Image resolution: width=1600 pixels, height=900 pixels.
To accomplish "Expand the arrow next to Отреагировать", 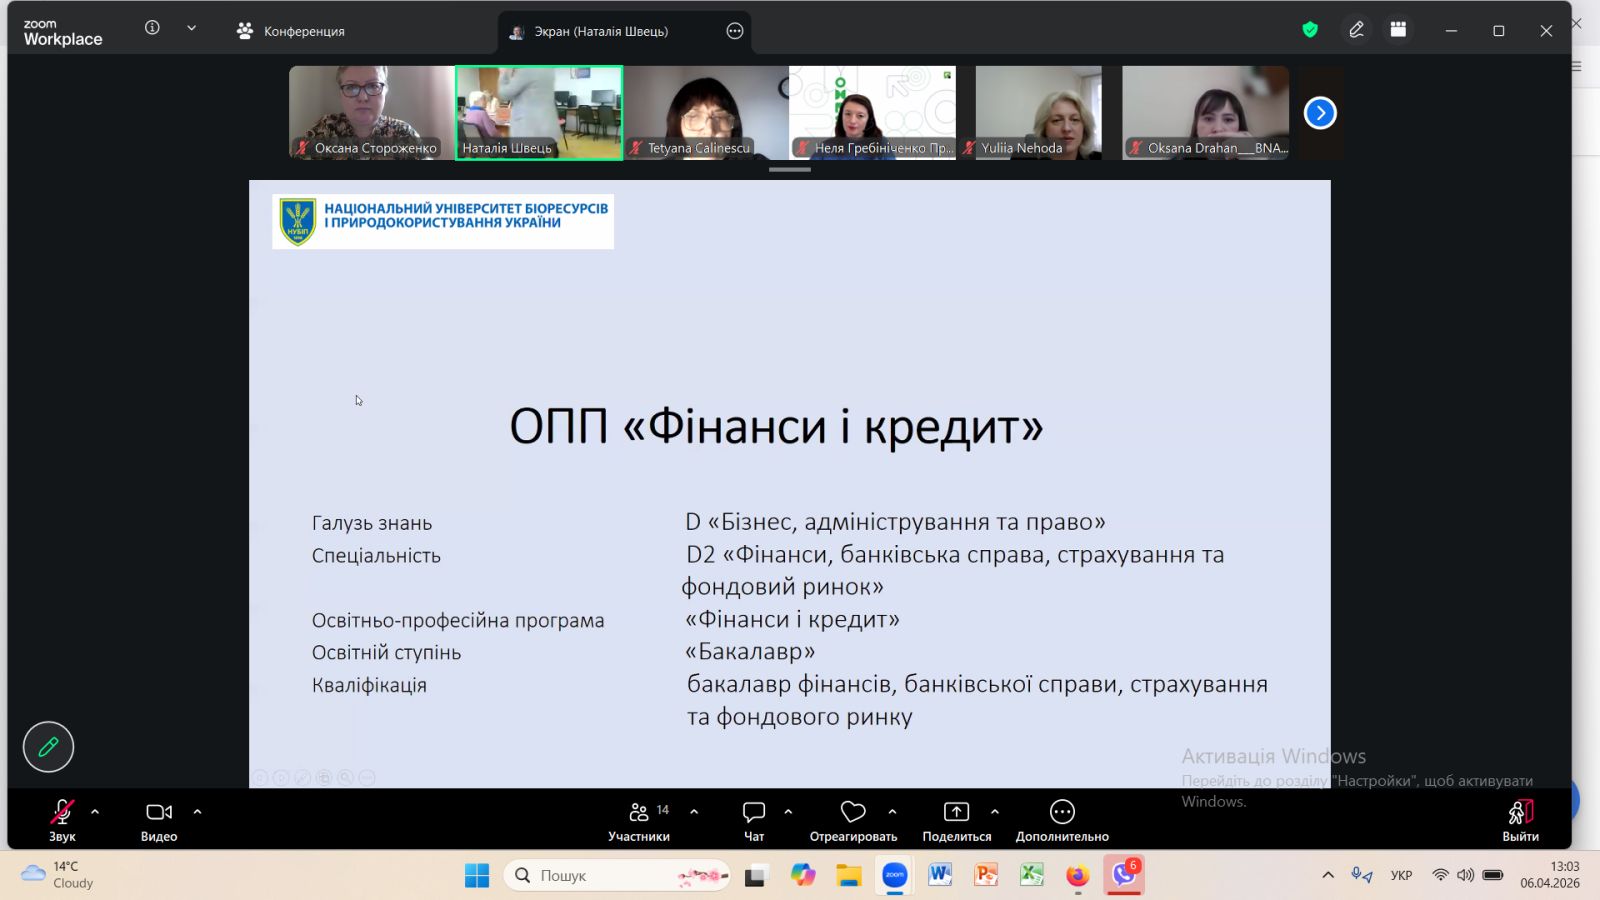I will coord(892,812).
